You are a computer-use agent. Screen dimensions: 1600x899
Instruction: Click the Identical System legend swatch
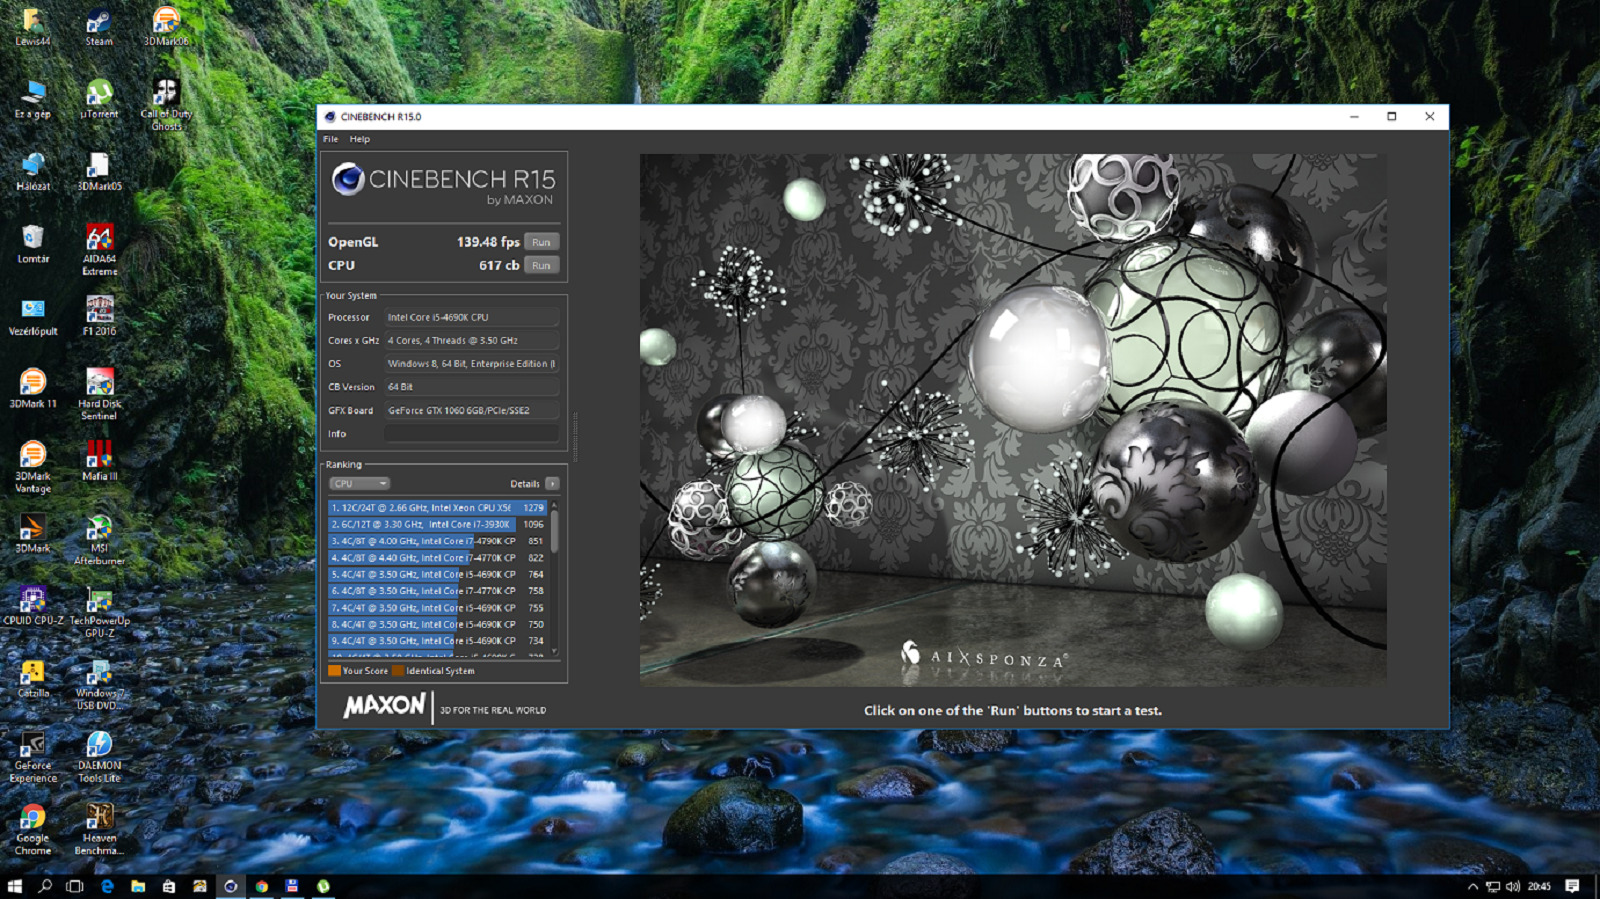[x=398, y=671]
